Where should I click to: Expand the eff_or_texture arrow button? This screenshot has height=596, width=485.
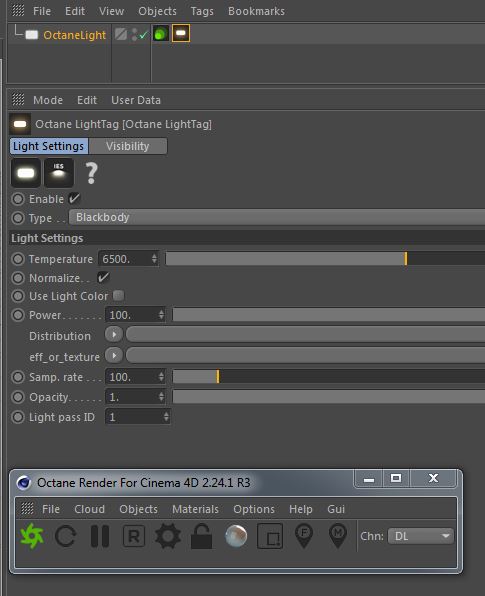coord(114,355)
